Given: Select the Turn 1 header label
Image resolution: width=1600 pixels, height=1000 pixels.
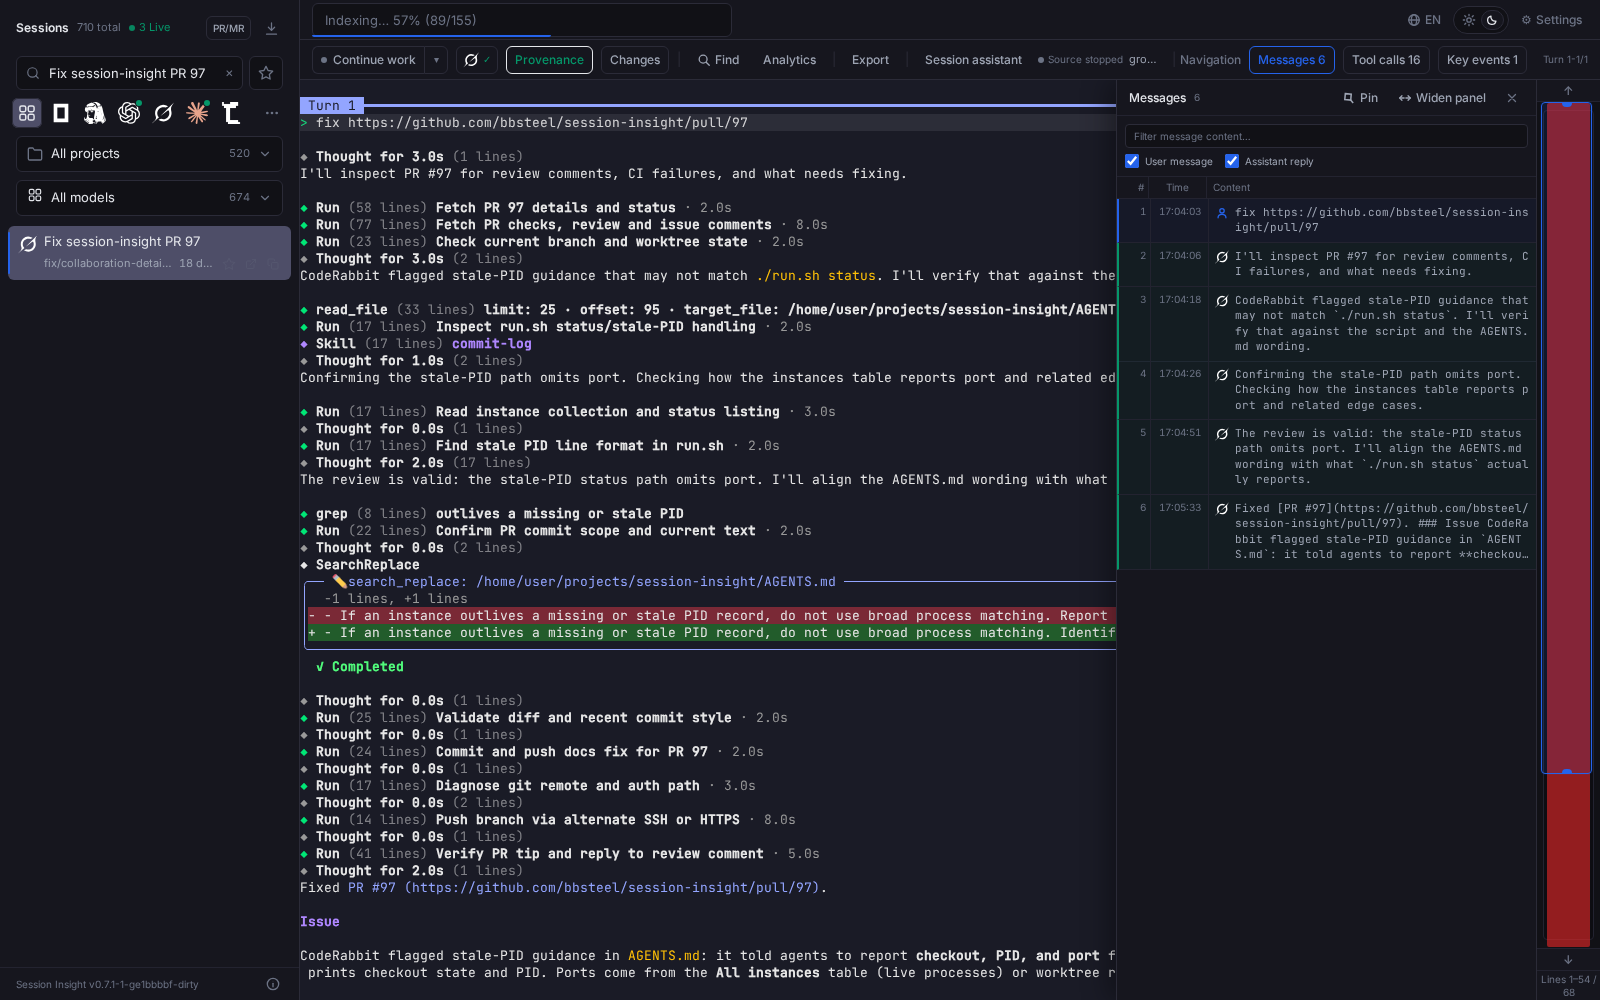Looking at the screenshot, I should tap(332, 105).
